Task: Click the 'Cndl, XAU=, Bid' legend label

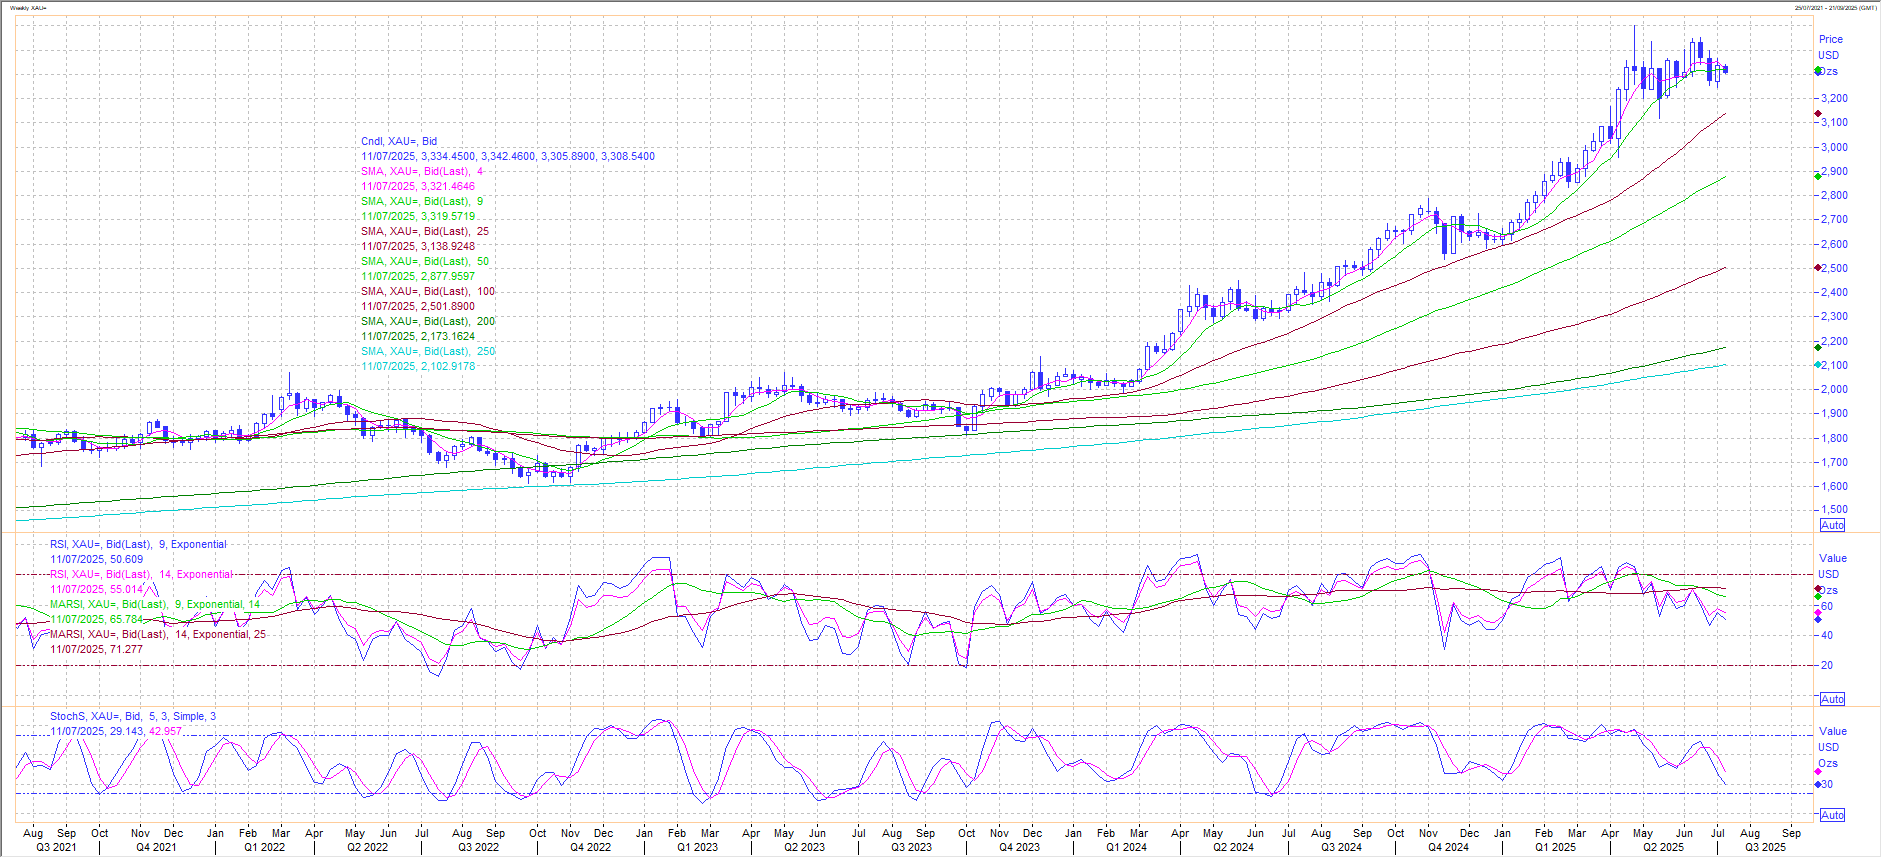Action: (399, 141)
